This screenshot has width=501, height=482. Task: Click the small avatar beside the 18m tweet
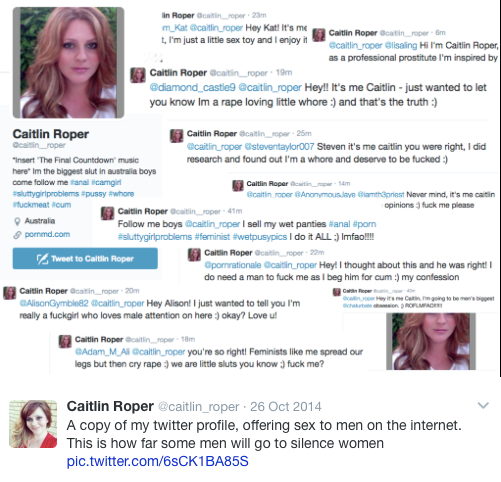point(65,342)
